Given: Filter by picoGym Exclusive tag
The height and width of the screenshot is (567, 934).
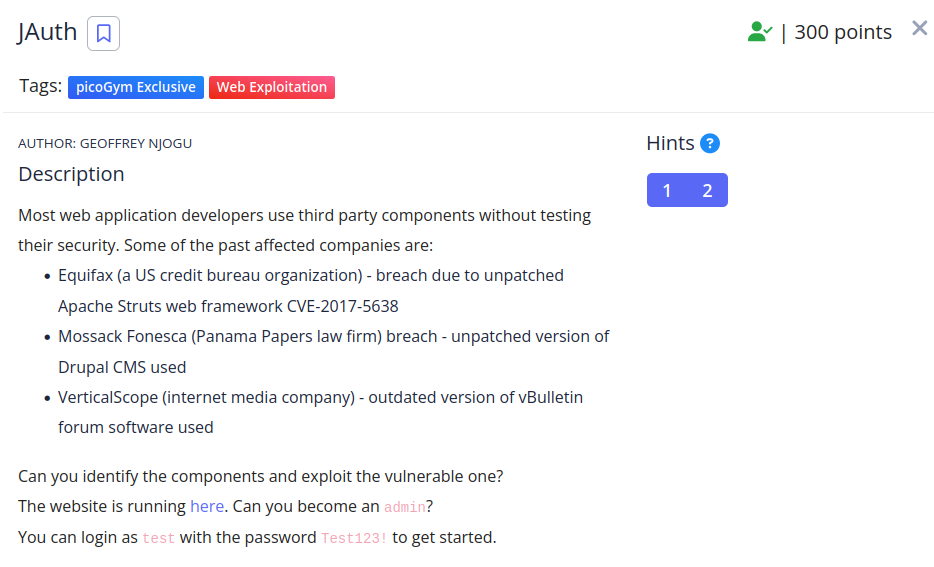Looking at the screenshot, I should click(136, 87).
